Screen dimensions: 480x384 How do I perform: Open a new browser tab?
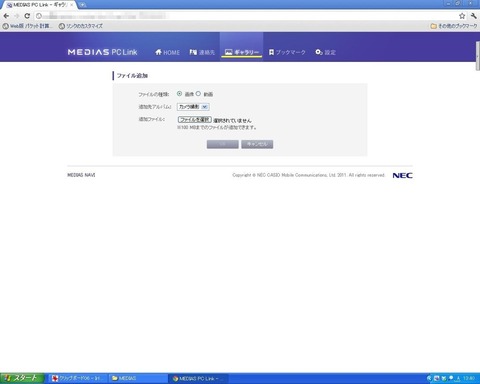[82, 5]
